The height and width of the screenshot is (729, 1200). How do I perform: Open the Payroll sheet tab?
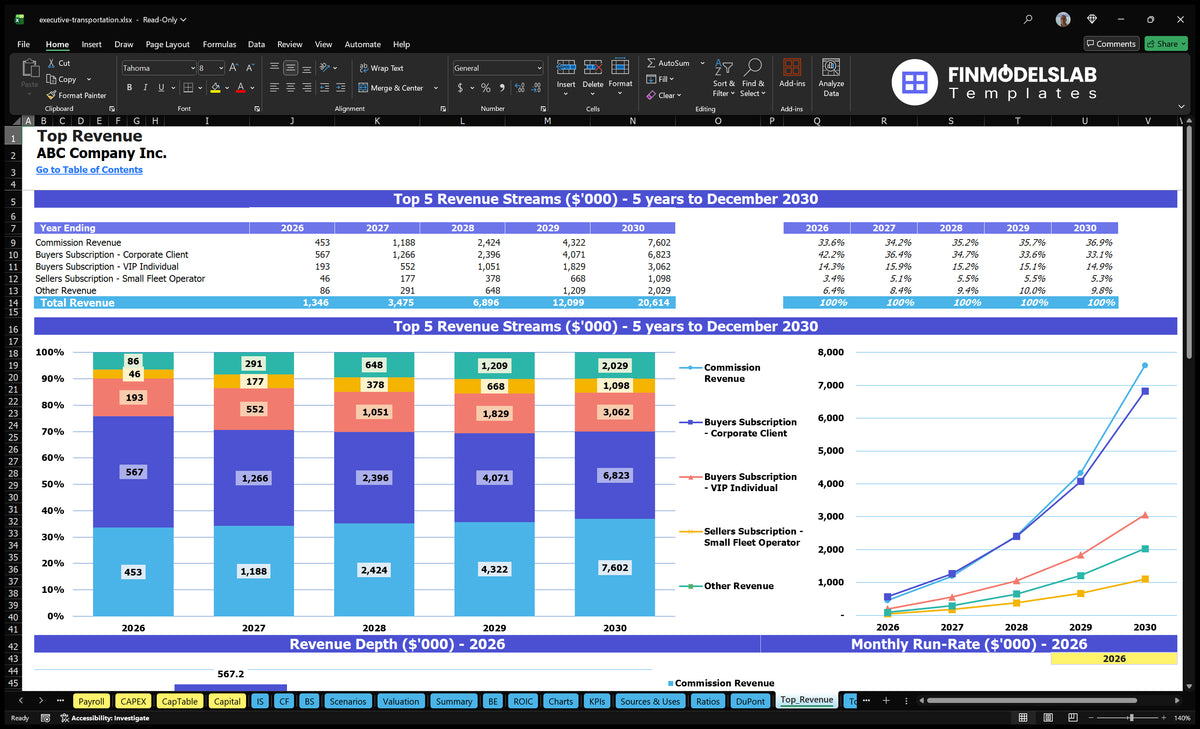point(92,701)
